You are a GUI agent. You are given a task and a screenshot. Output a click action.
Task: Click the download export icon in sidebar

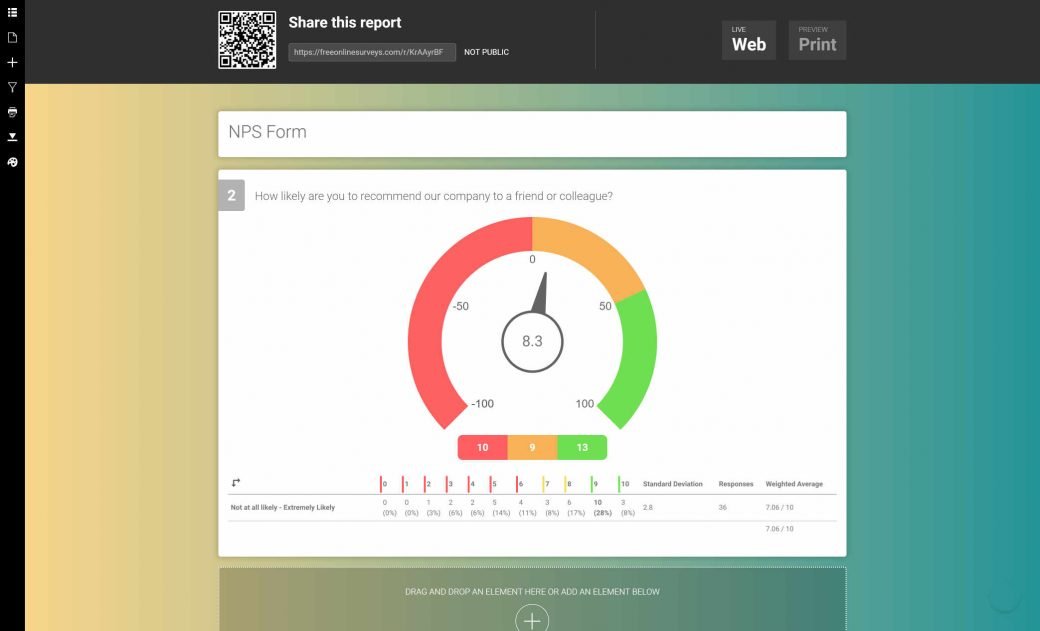pyautogui.click(x=12, y=137)
